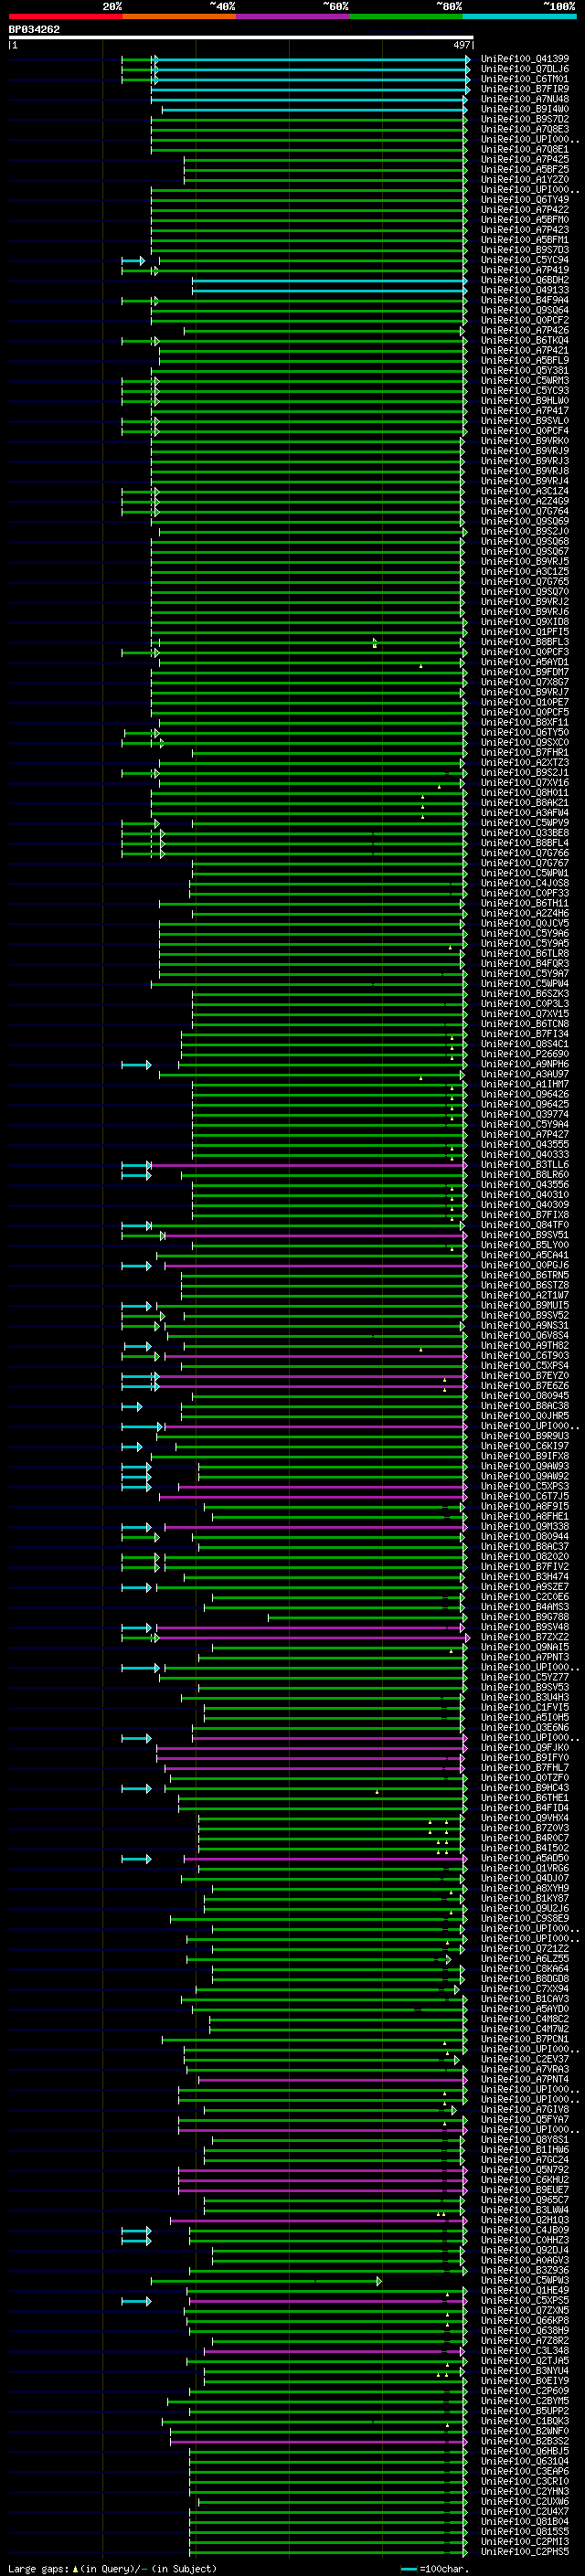
Task: Select the UniRef100_B3TLL6 label
Action: click(x=525, y=1165)
